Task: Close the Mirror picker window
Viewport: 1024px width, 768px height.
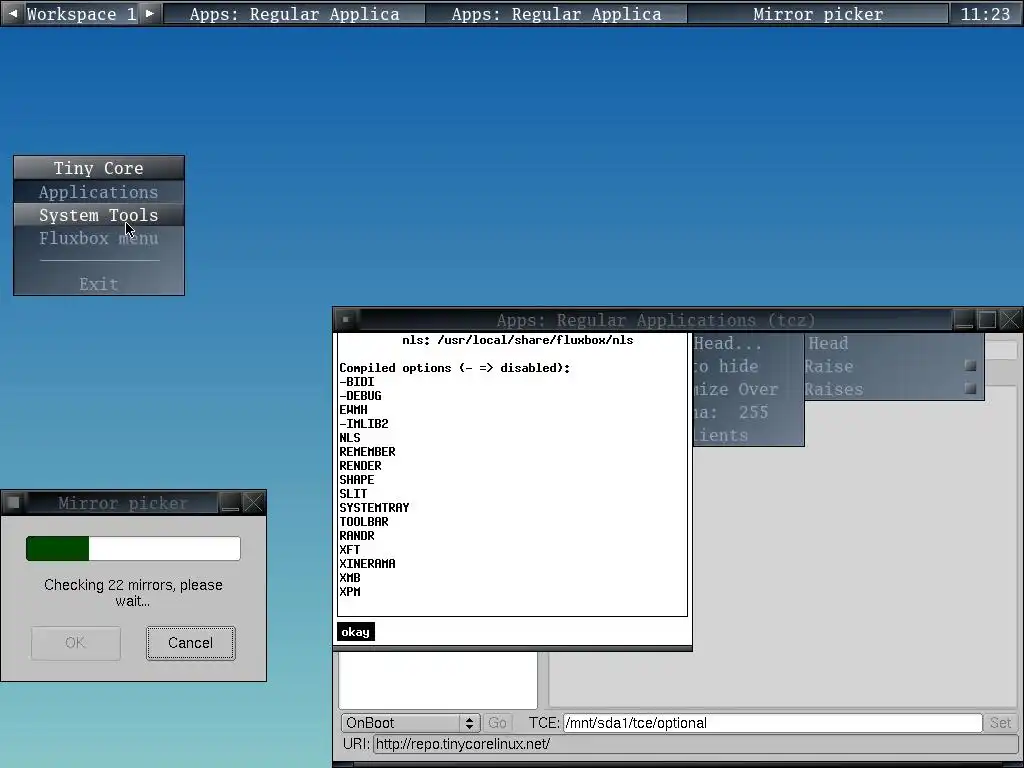Action: point(253,502)
